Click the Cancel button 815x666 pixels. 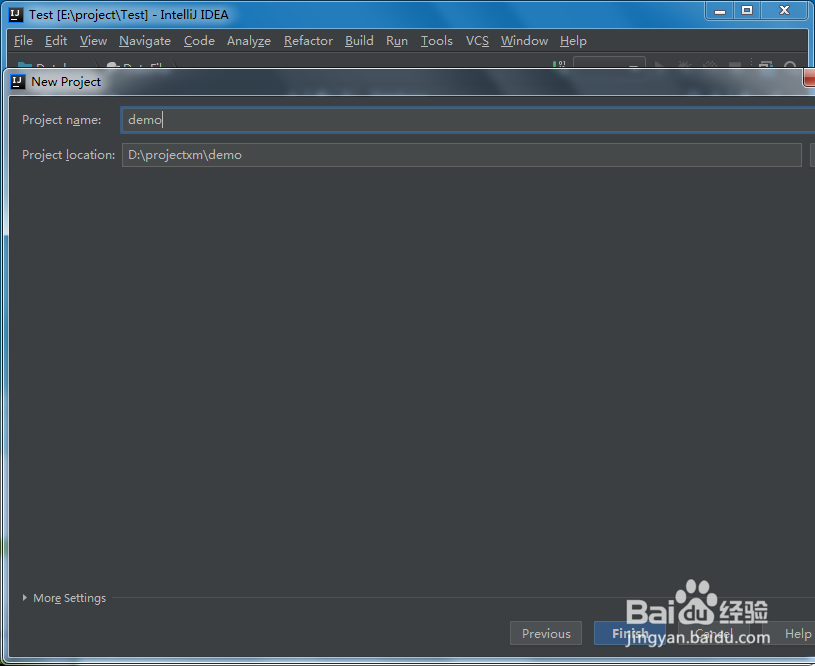coord(713,633)
